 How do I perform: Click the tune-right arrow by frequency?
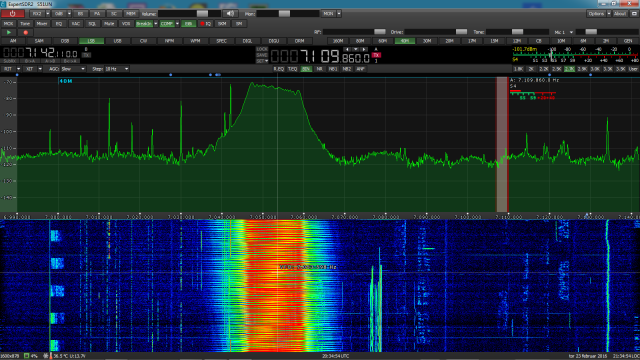pyautogui.click(x=364, y=49)
